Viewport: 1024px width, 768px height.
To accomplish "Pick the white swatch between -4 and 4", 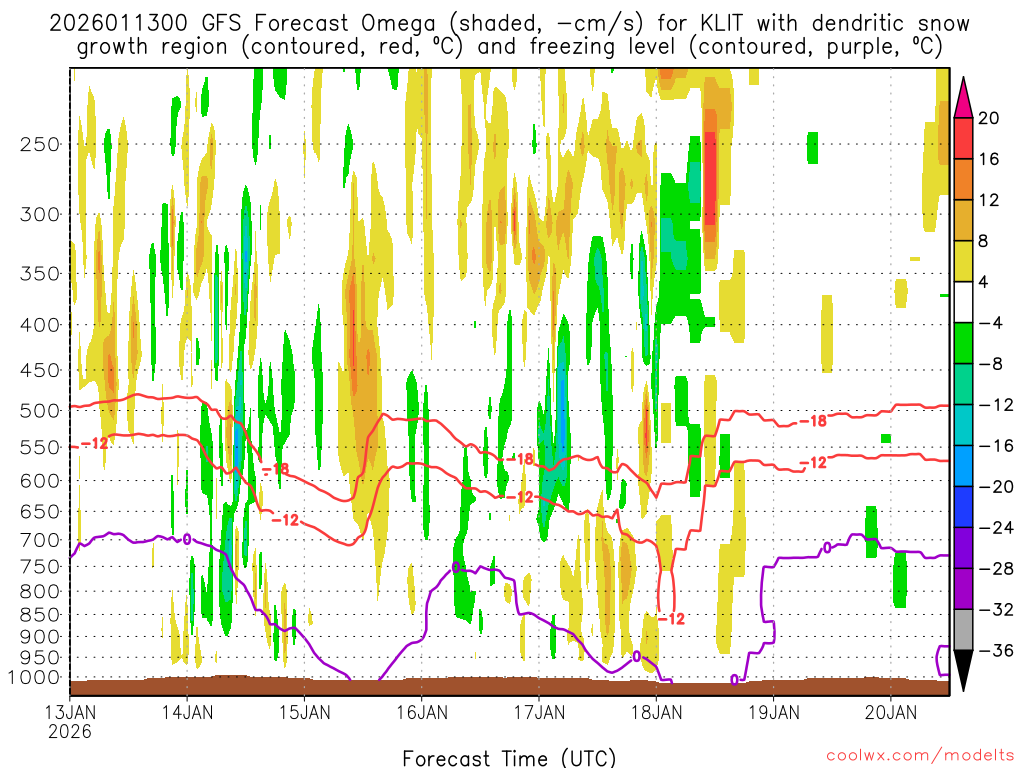I will pos(963,302).
